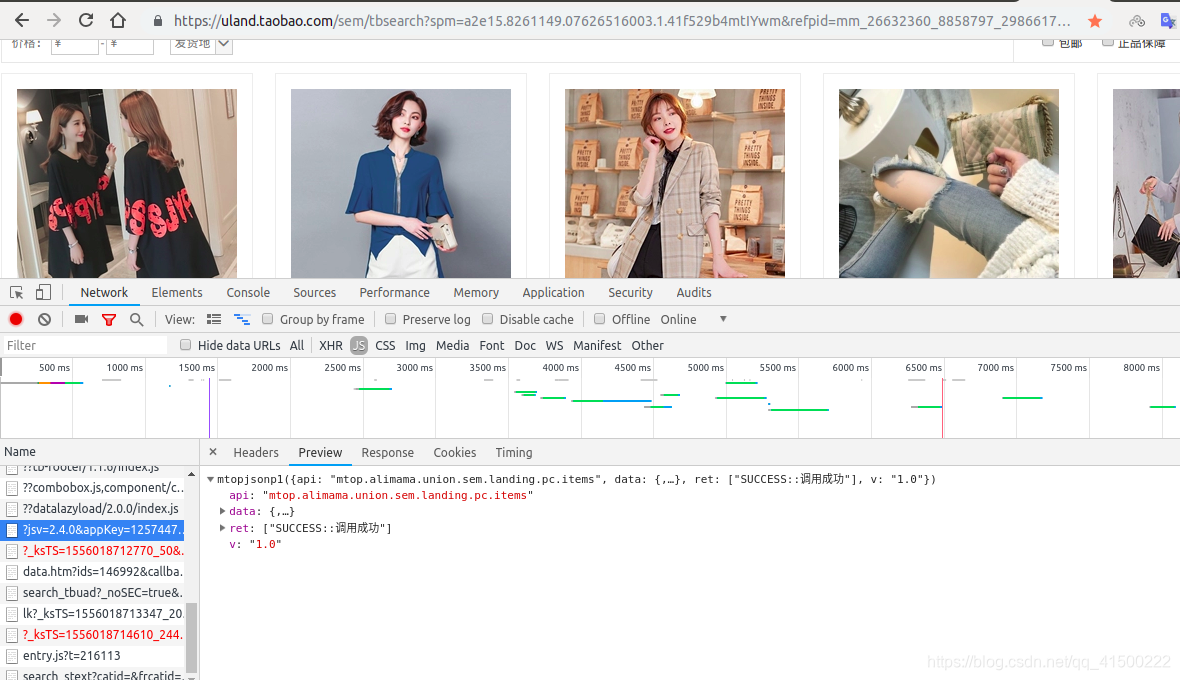Select the JS filter type

359,345
